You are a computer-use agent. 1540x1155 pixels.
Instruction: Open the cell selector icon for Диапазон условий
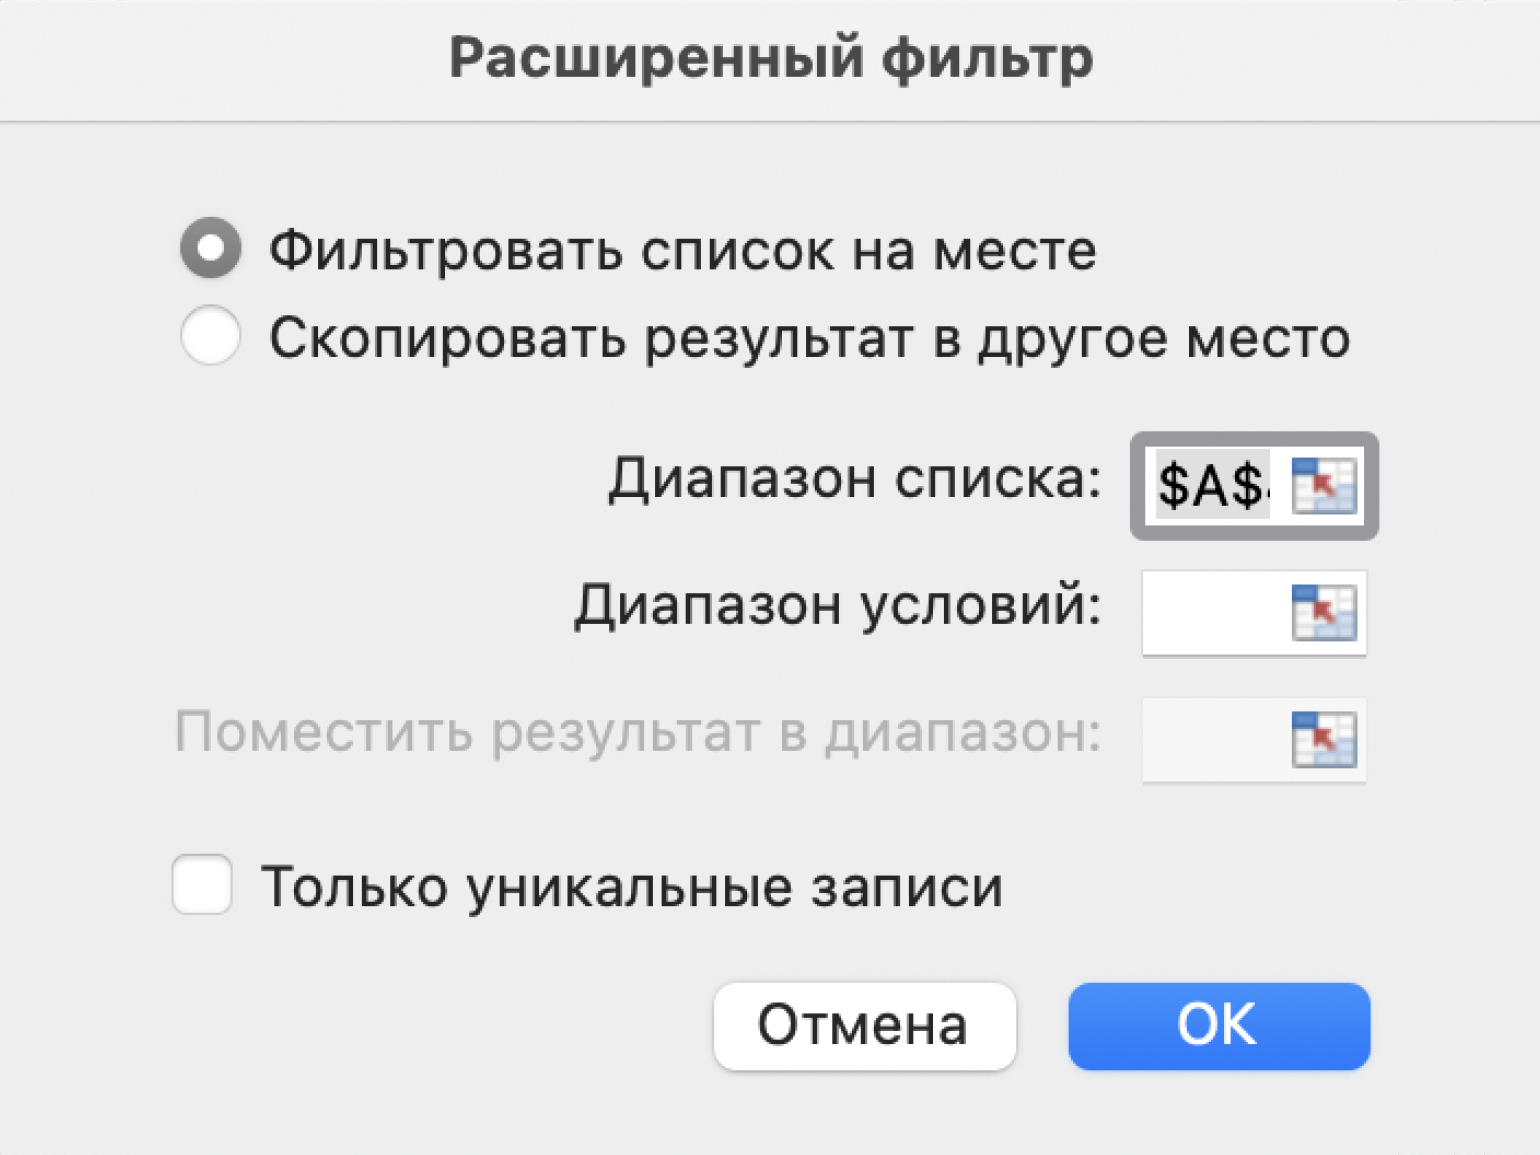point(1323,612)
